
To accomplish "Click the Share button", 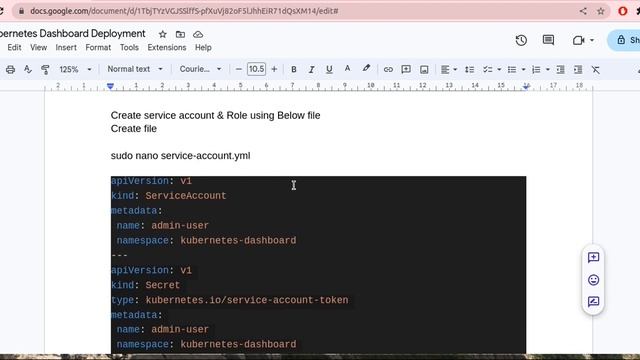I will coord(624,40).
